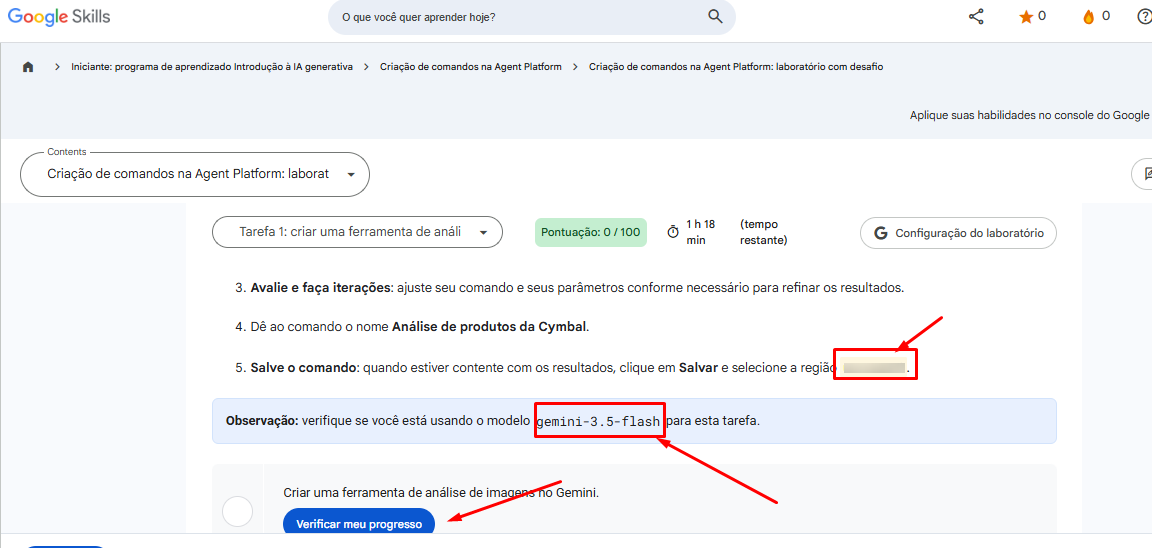1152x548 pixels.
Task: Click the Google Skills logo
Action: [x=60, y=16]
